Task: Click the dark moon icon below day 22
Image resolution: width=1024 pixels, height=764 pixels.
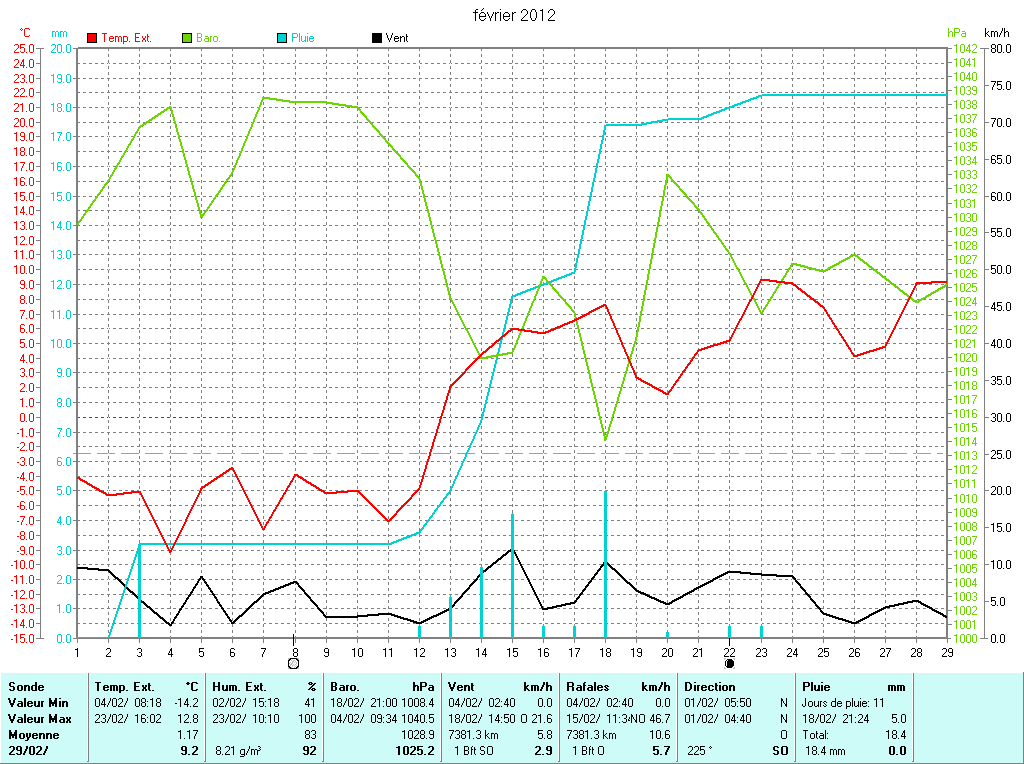Action: 730,663
